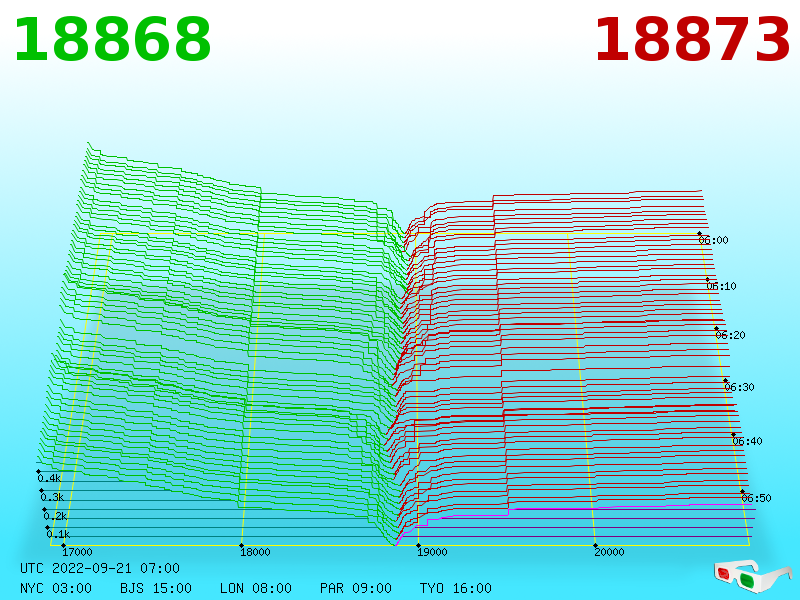Click the 0.3k volume axis label

click(53, 497)
